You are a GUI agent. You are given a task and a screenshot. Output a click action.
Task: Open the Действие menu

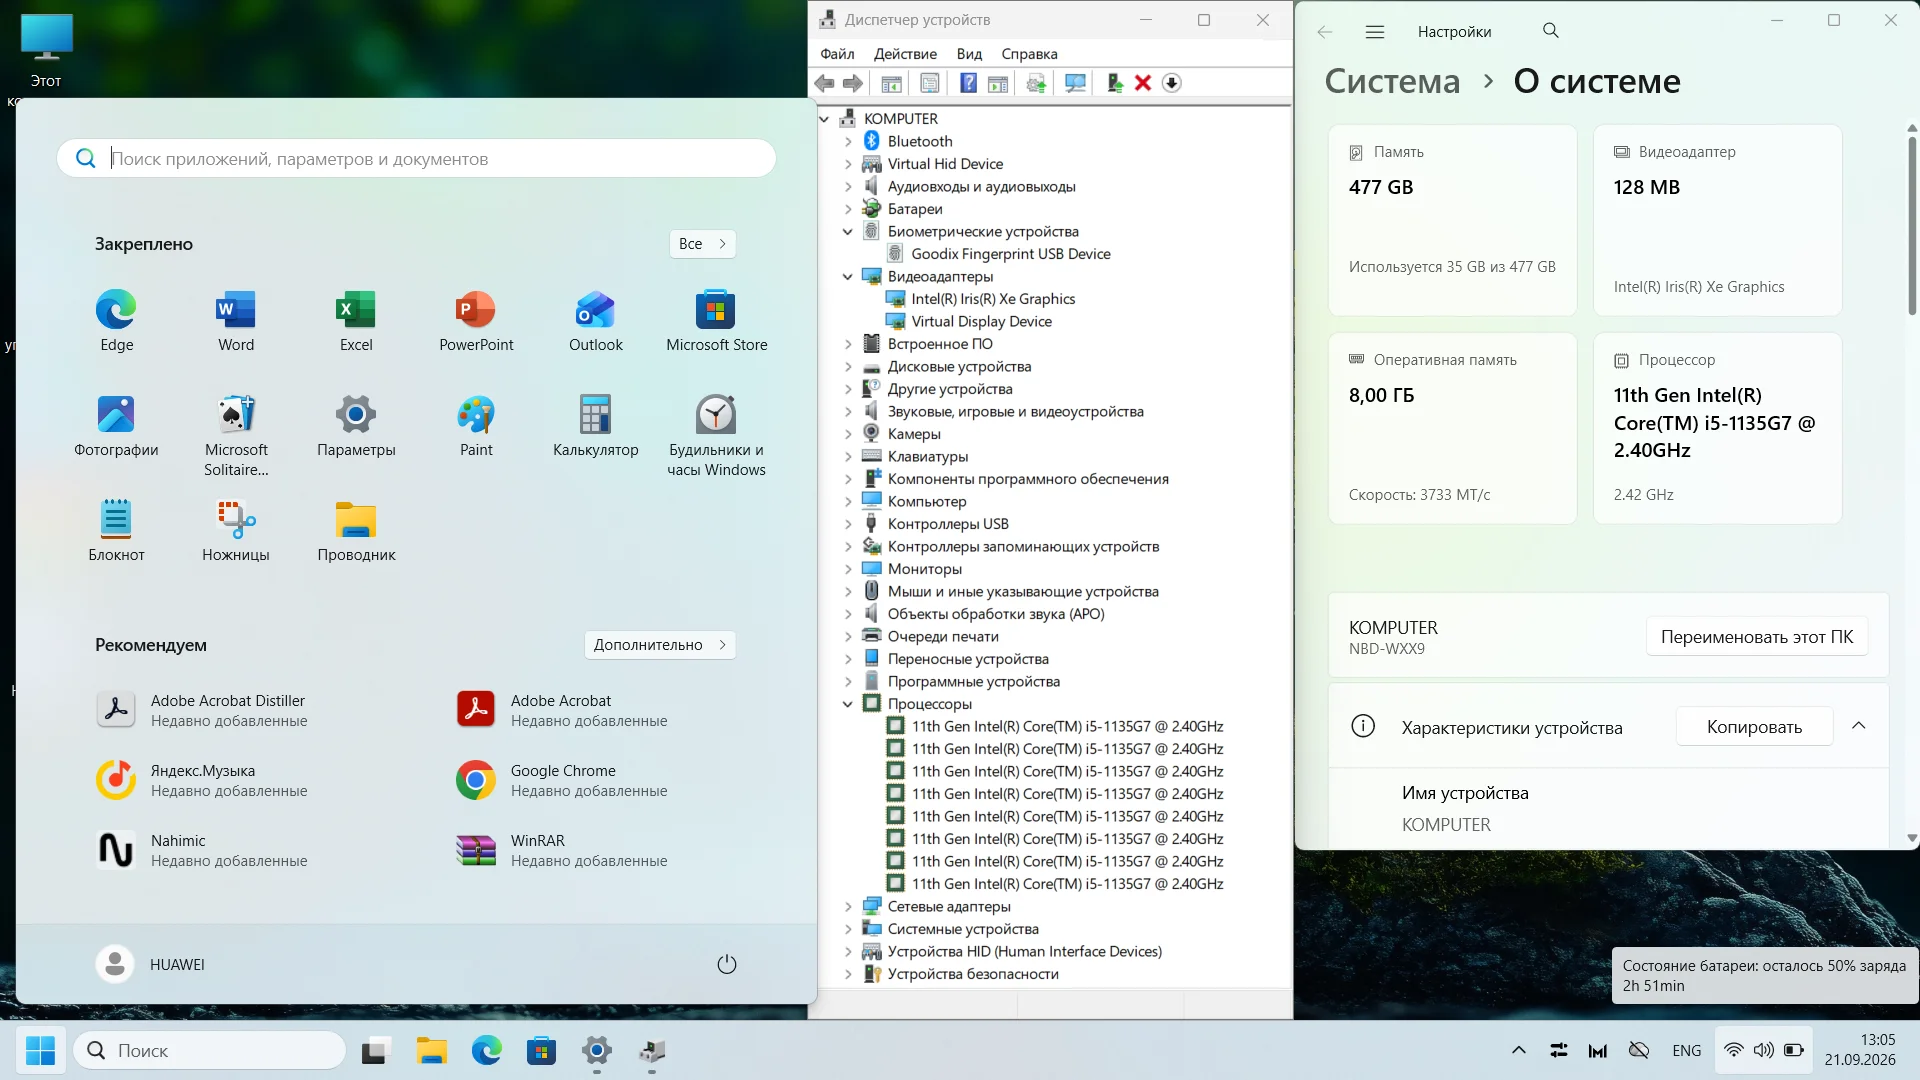coord(905,54)
